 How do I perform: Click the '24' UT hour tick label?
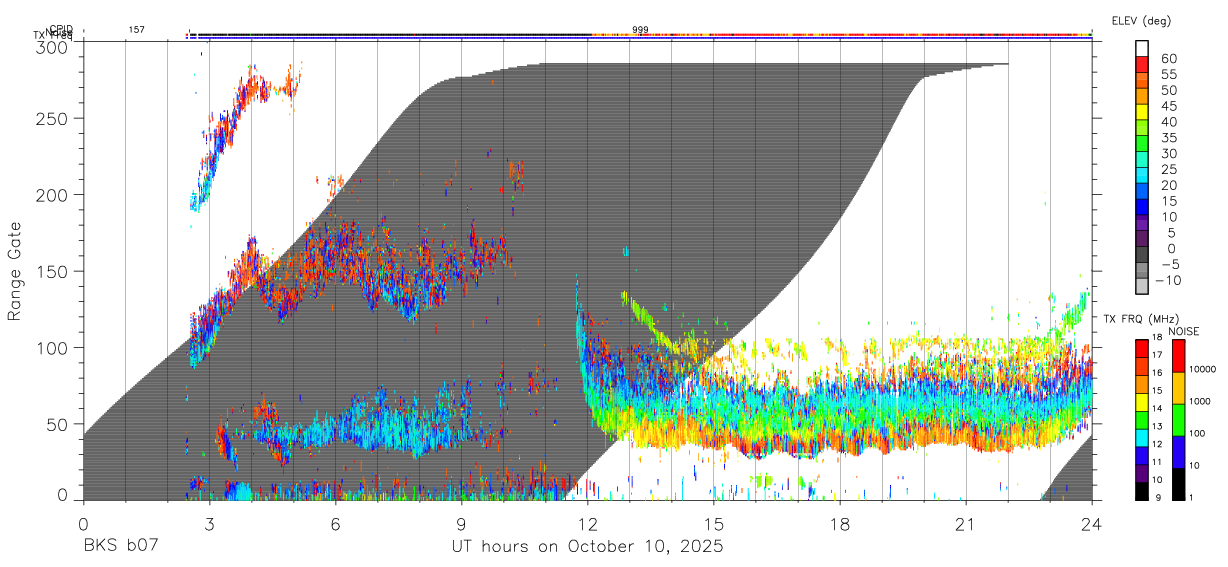click(x=1092, y=524)
